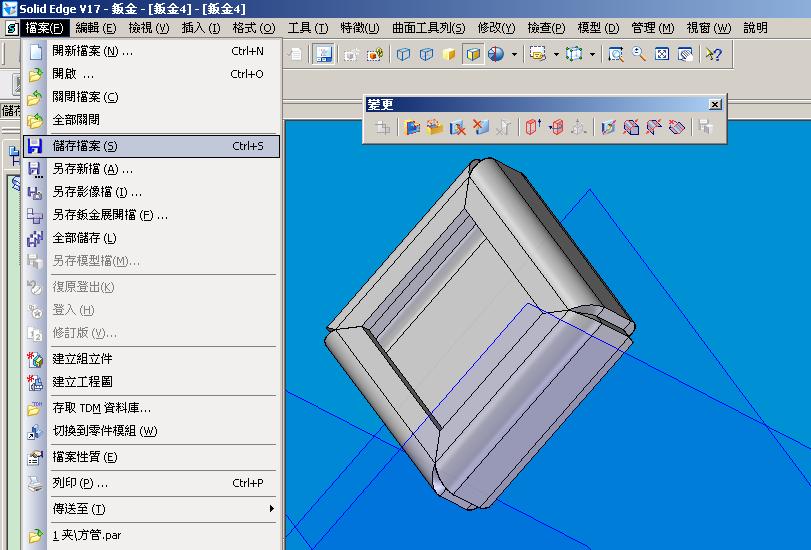
Task: Open the 編輯 (E) menu
Action: pyautogui.click(x=96, y=28)
